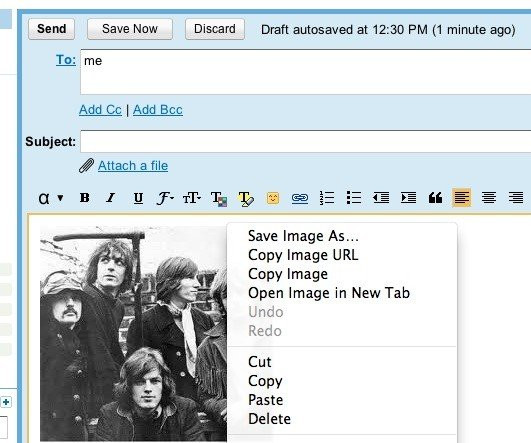Choose Copy Image URL from context menu
The height and width of the screenshot is (443, 531).
pos(303,255)
